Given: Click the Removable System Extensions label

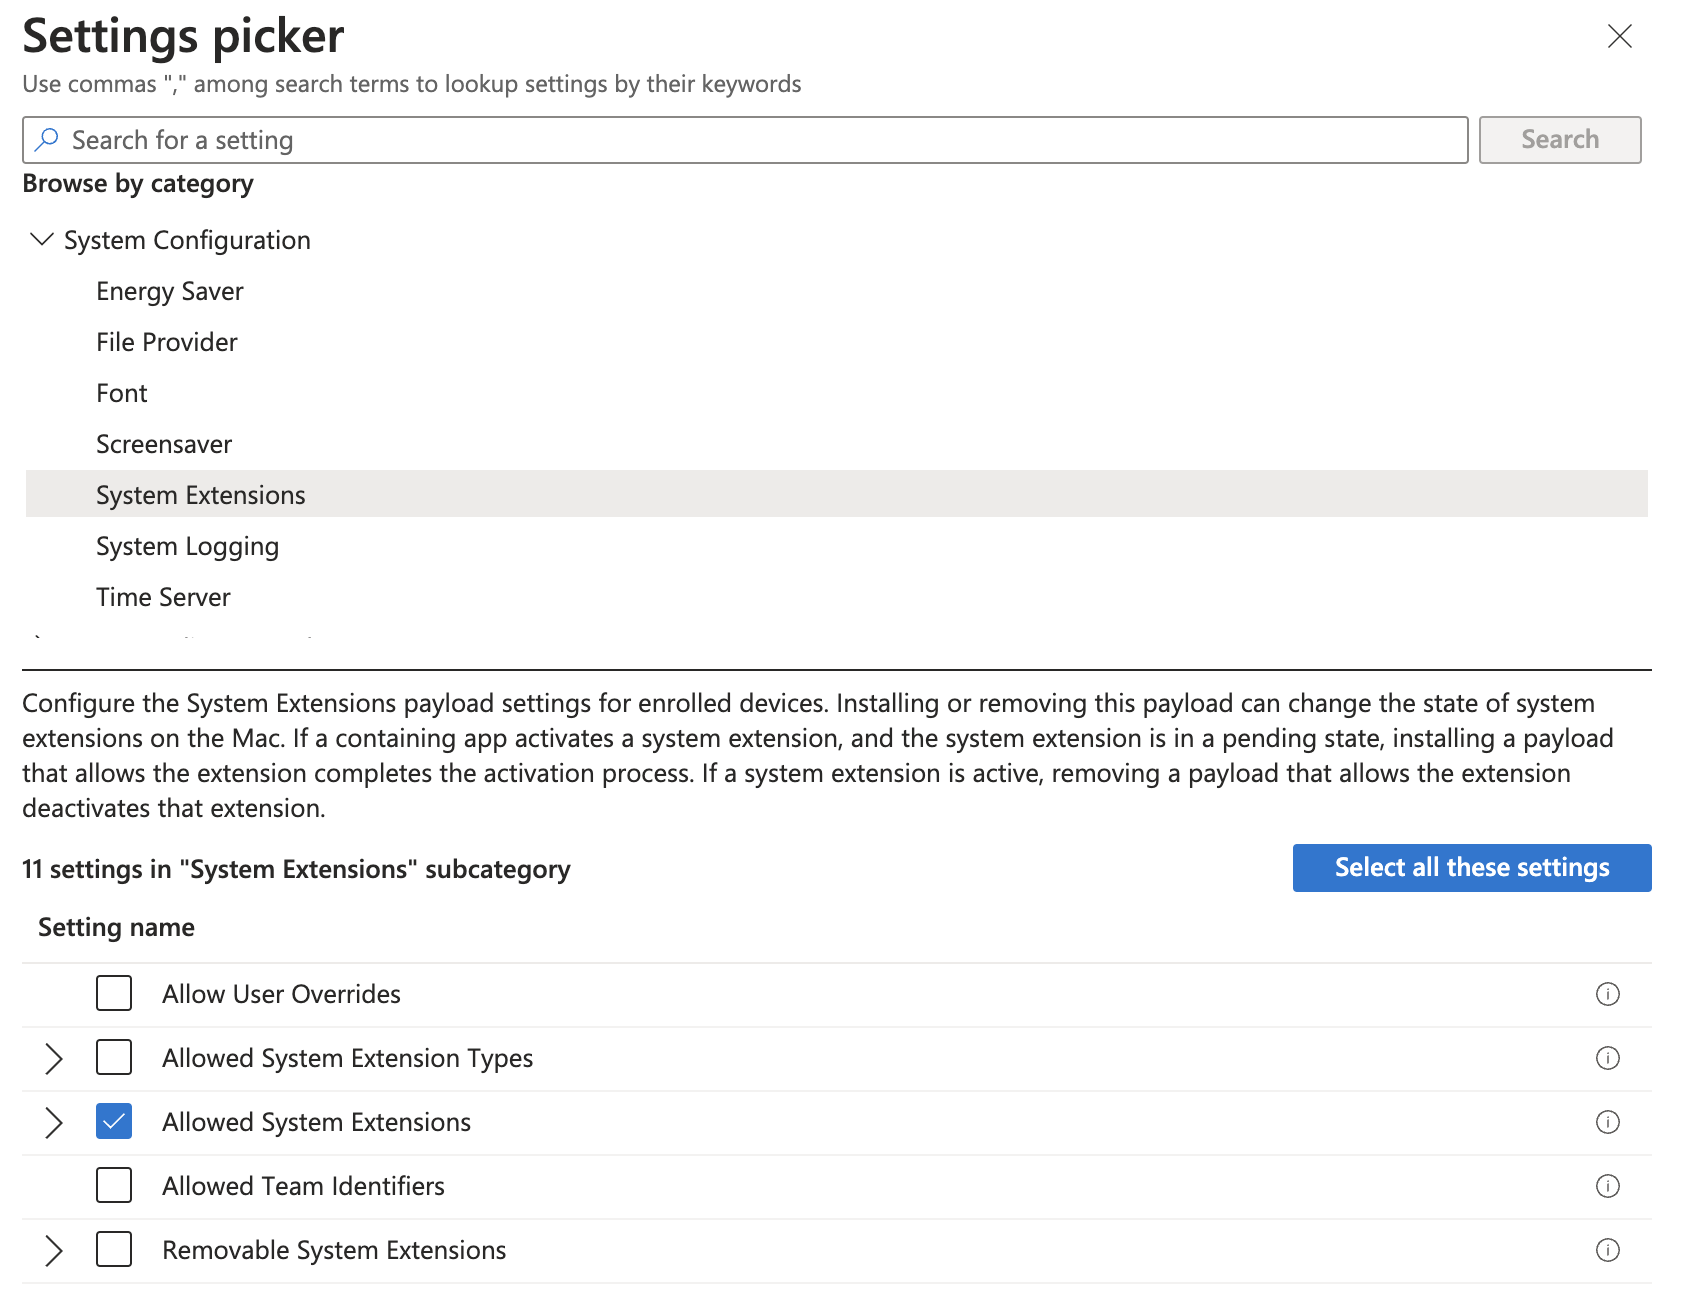Looking at the screenshot, I should click(334, 1250).
